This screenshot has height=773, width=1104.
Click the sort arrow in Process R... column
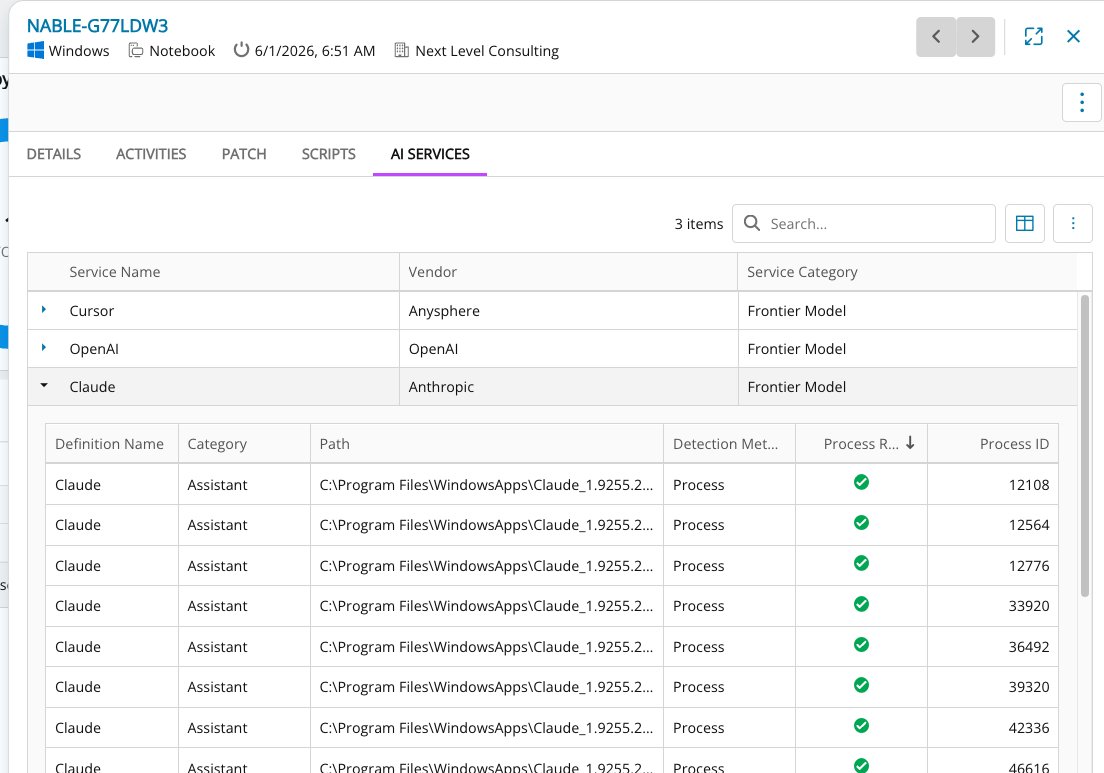tap(910, 443)
